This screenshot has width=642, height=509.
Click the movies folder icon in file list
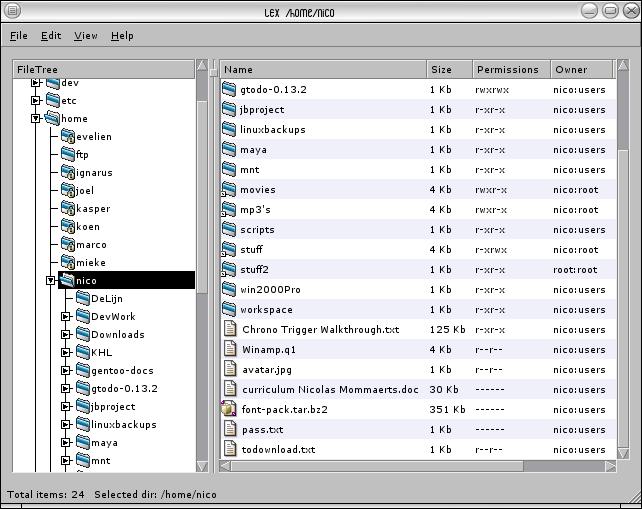[229, 189]
